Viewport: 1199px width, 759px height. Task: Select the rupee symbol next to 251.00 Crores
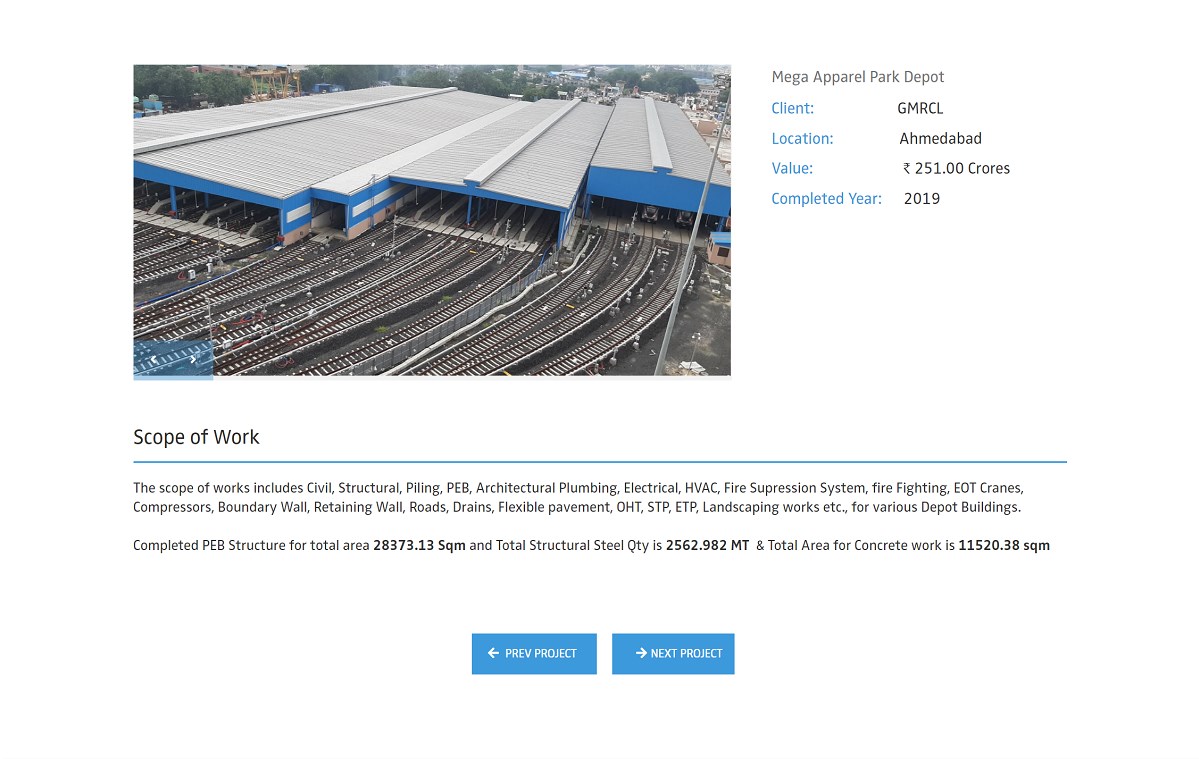[x=906, y=168]
